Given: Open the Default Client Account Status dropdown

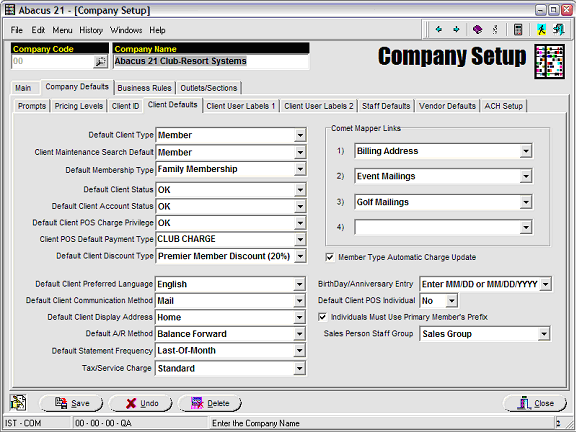Looking at the screenshot, I should point(300,206).
